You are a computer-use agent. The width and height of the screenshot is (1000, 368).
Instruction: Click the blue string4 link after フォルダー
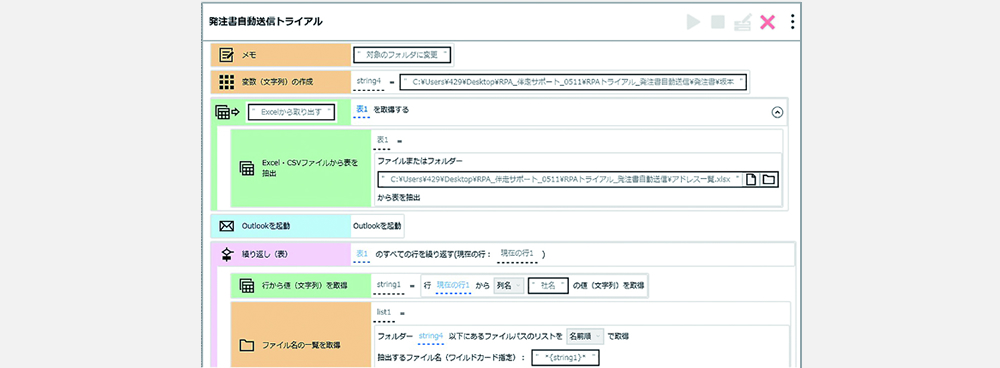[x=431, y=335]
